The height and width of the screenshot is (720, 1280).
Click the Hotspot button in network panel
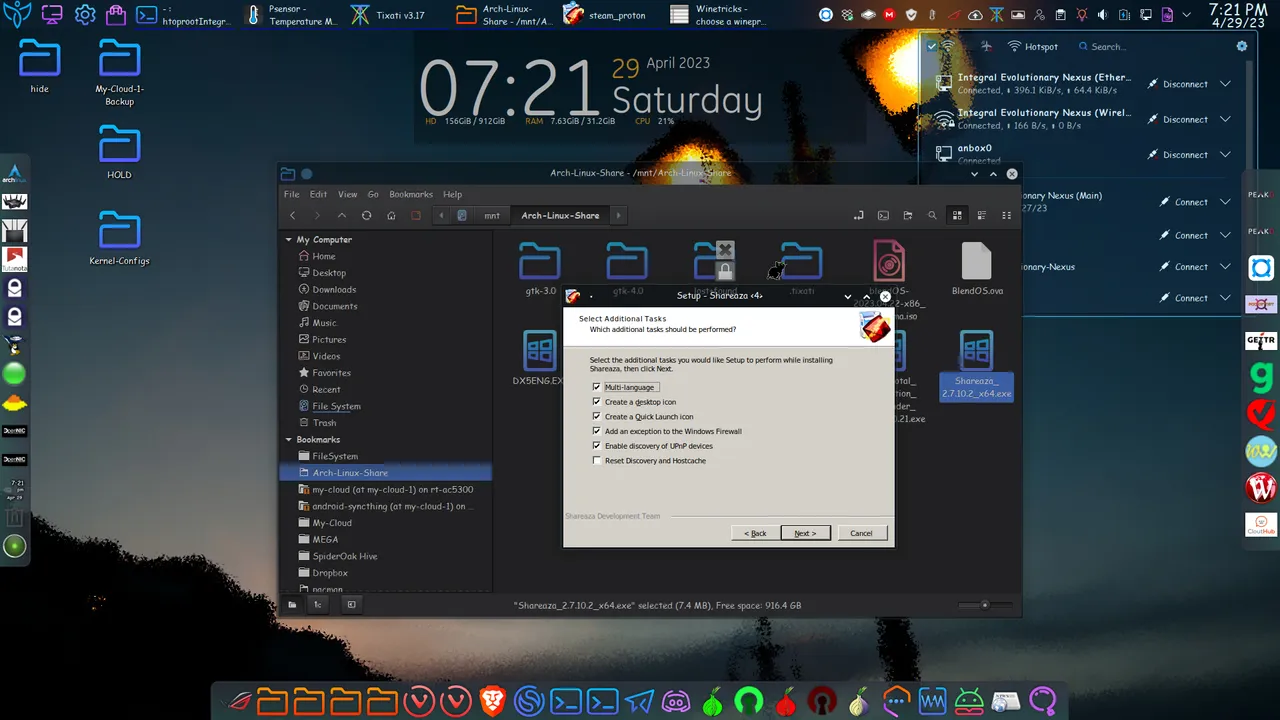tap(1033, 46)
